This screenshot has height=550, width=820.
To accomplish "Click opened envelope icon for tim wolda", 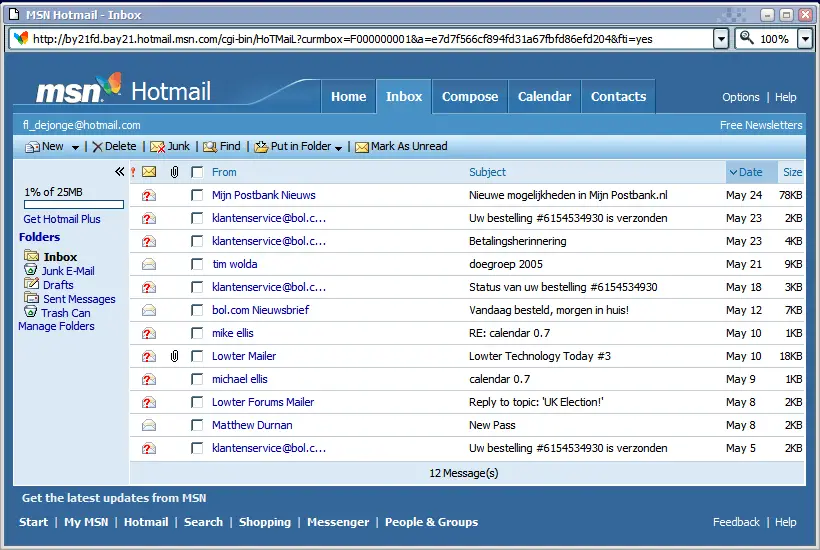I will (x=149, y=265).
